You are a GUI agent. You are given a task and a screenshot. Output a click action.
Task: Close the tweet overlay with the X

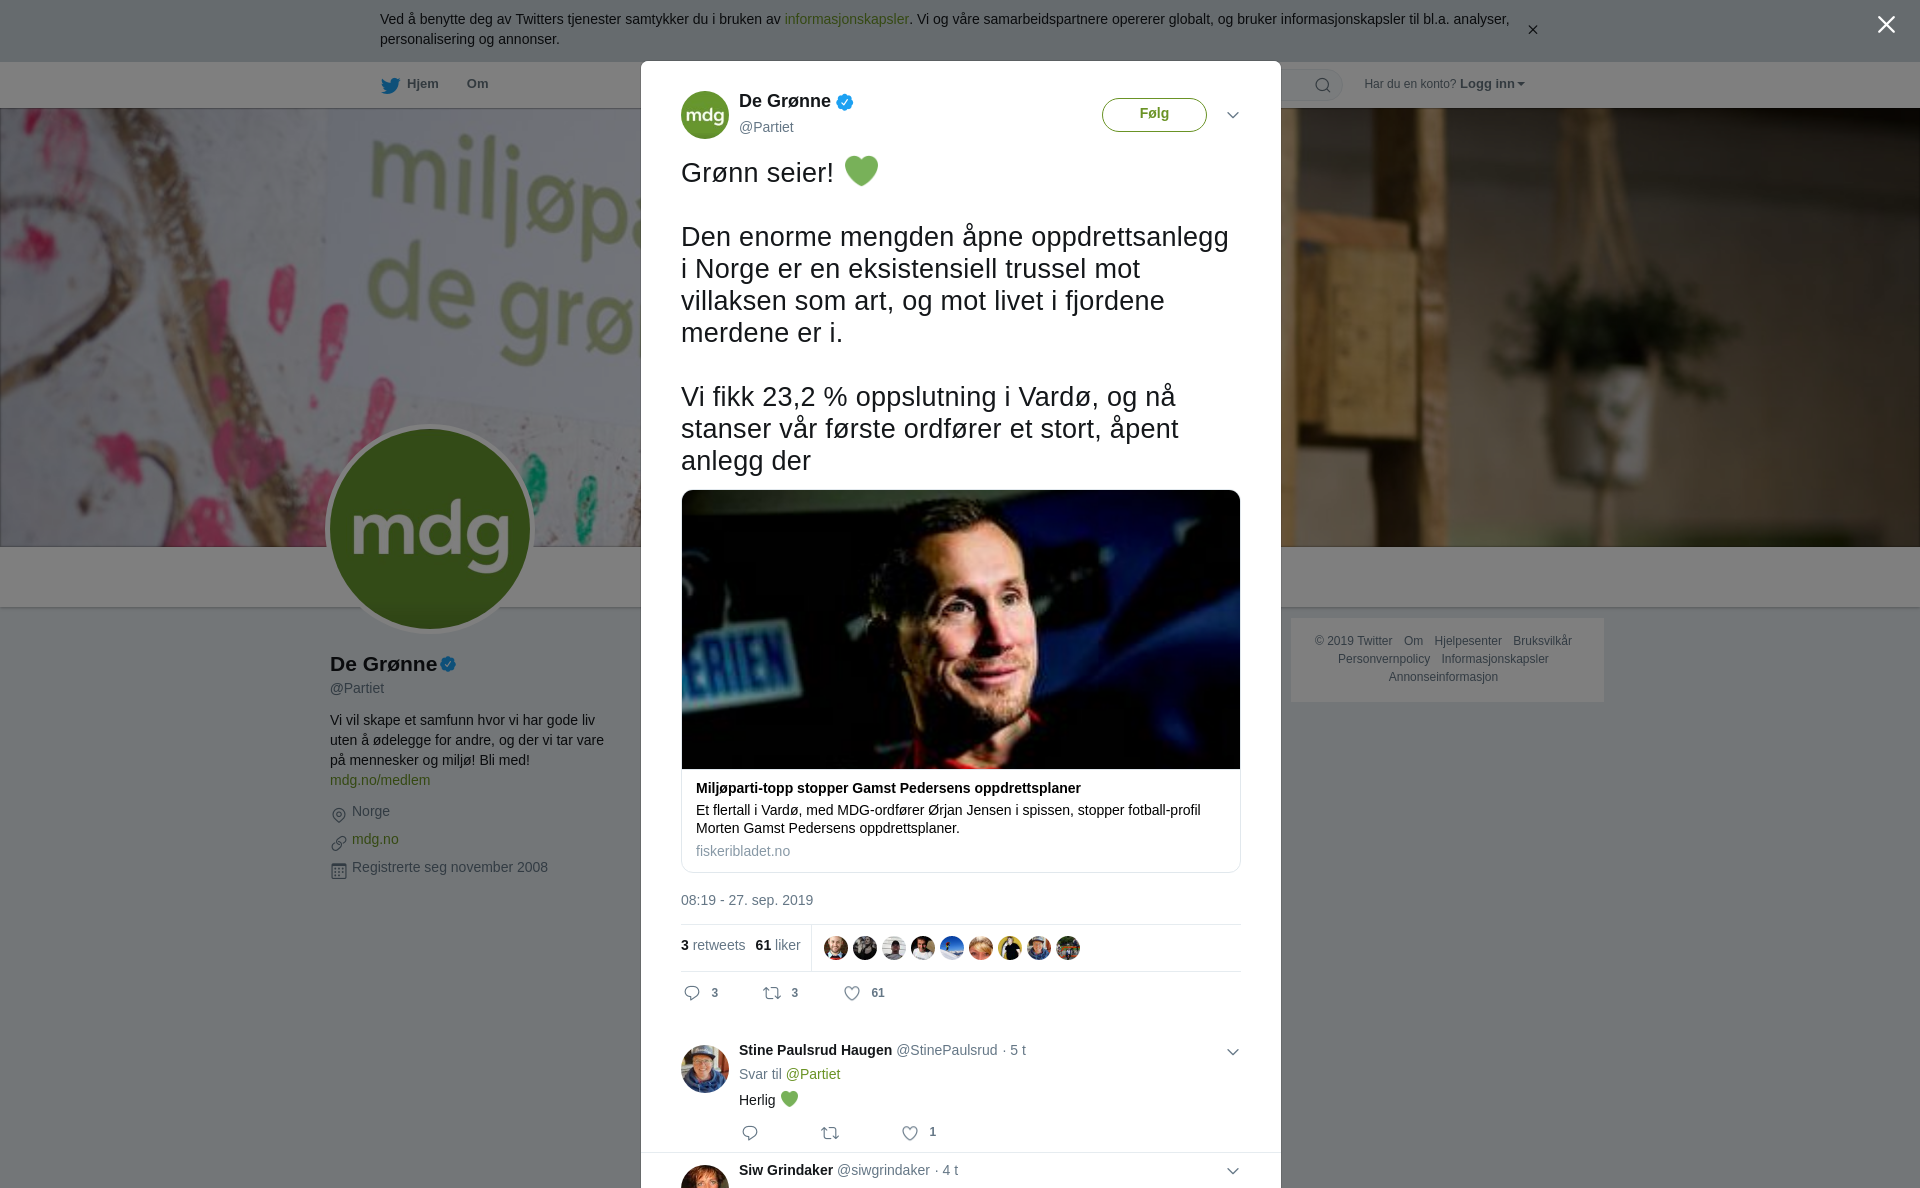tap(1886, 25)
